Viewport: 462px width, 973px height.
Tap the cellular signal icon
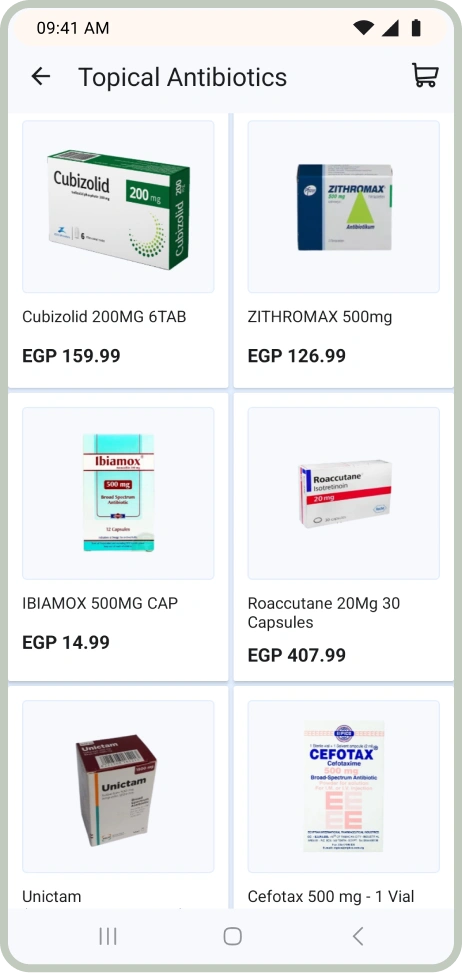[x=390, y=28]
